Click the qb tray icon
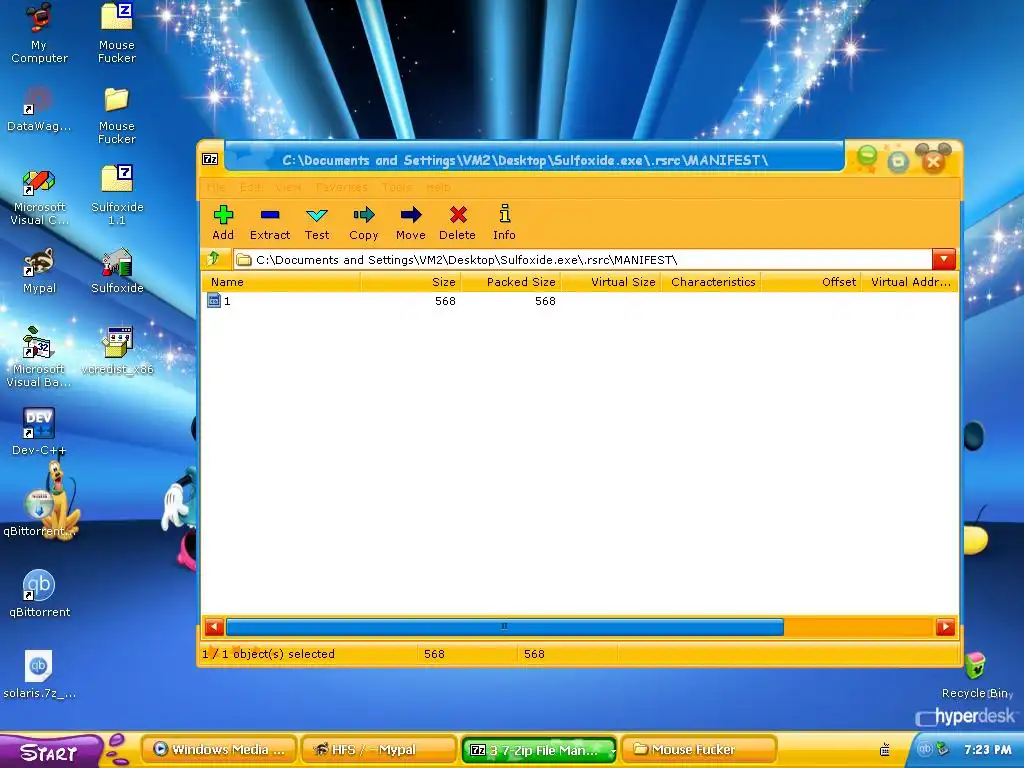 coord(924,749)
